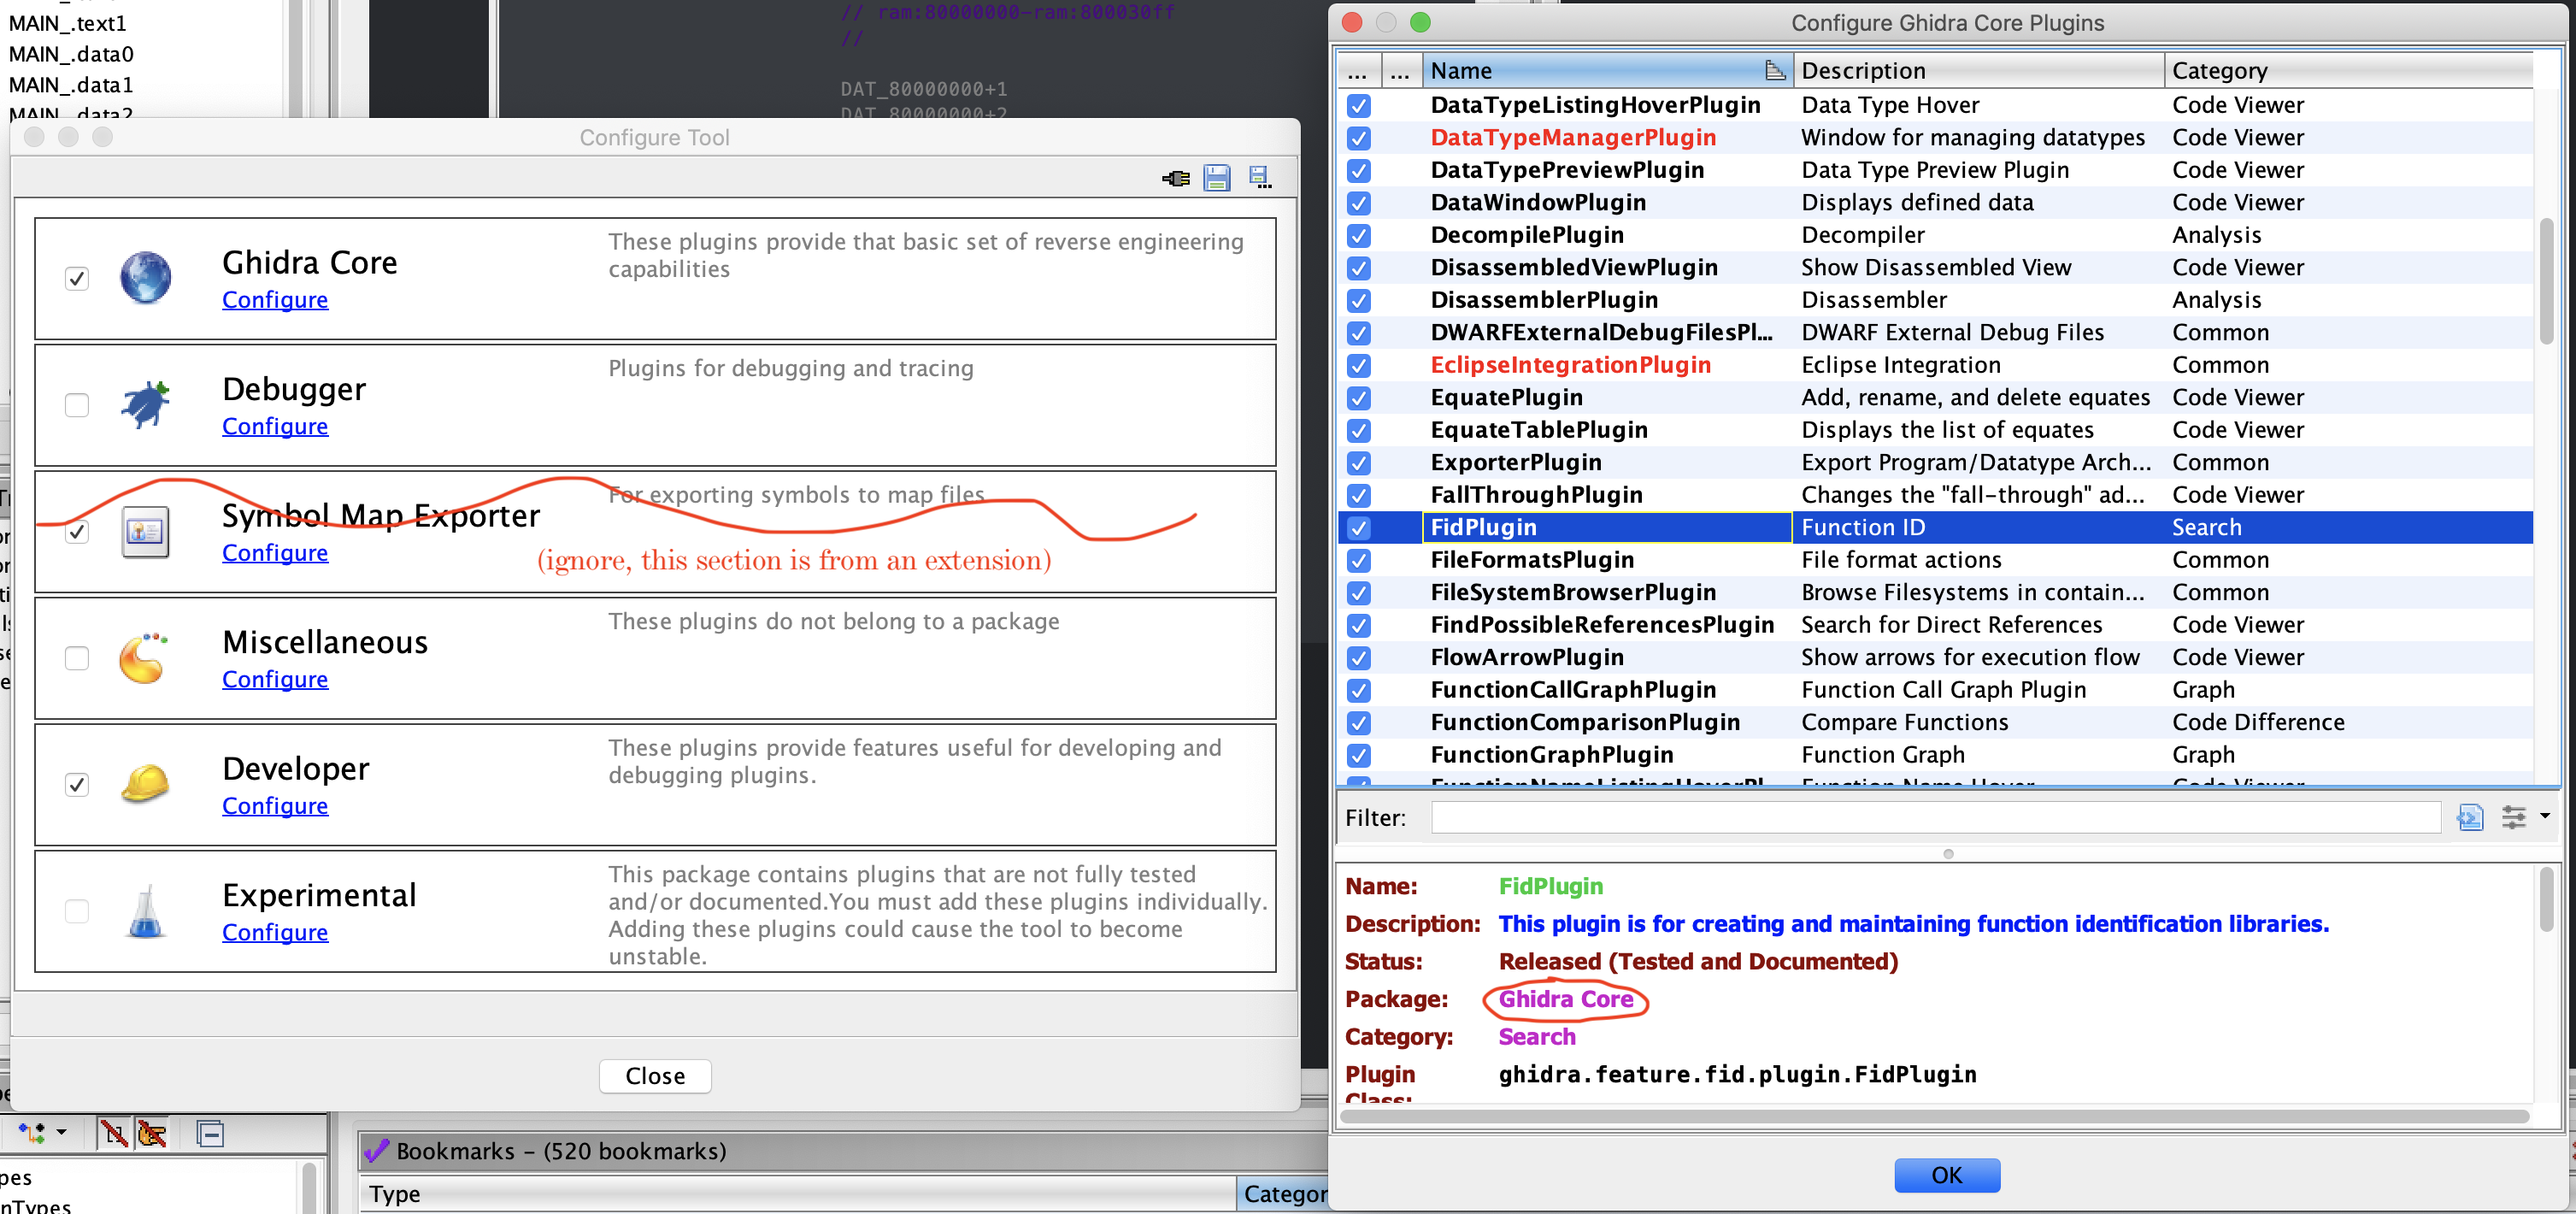Sort by the Category column header
2576x1214 pixels.
tap(2348, 71)
